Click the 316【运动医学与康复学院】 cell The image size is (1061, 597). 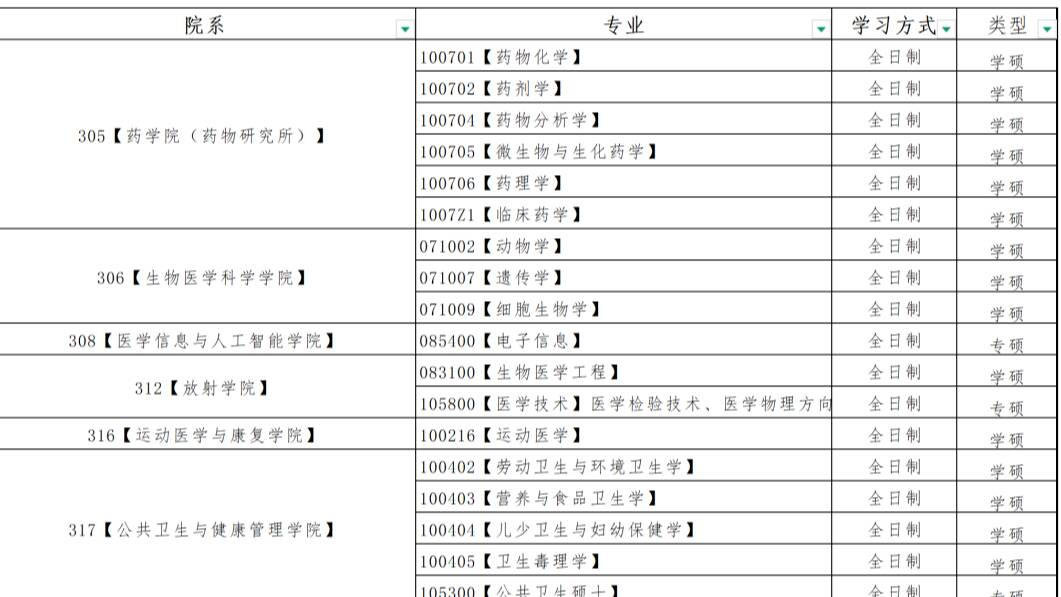207,435
